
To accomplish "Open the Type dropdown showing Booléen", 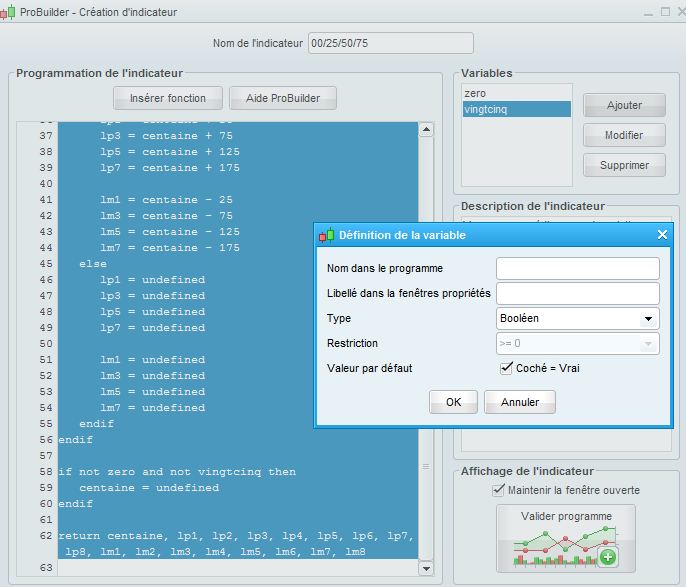I will click(578, 318).
